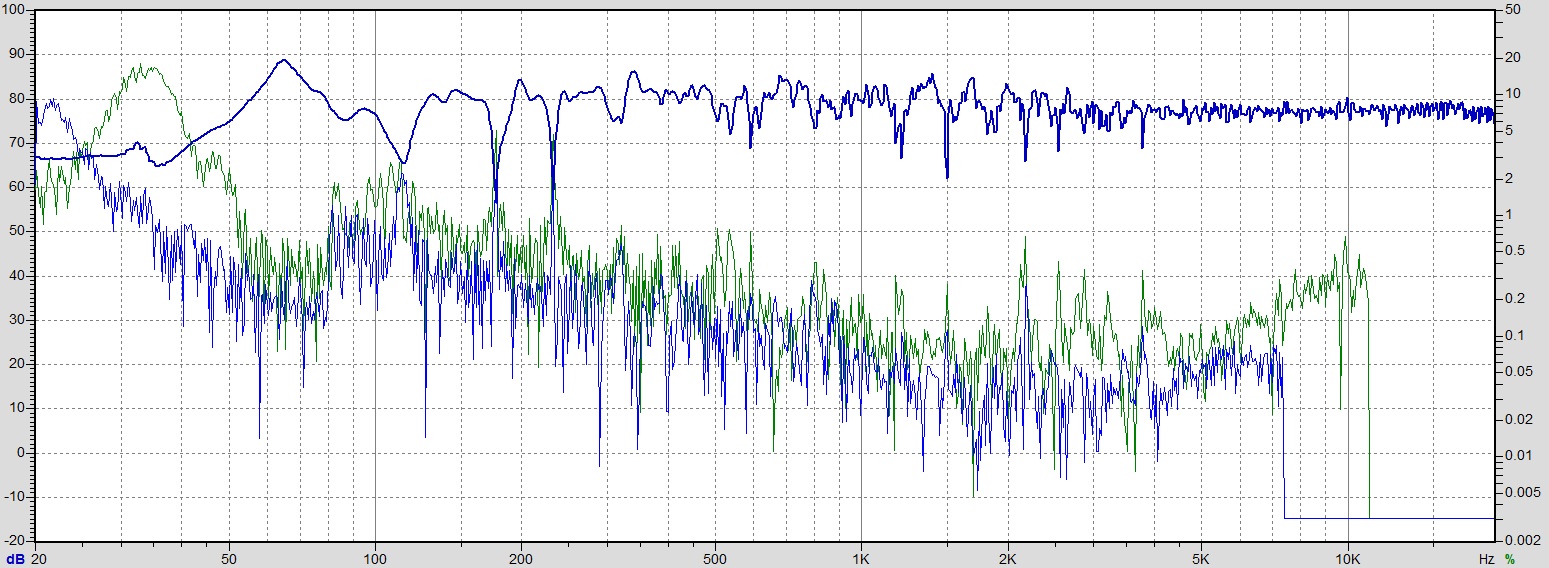The image size is (1549, 568).
Task: Click the 0 tick on dB axis
Action: [20, 453]
